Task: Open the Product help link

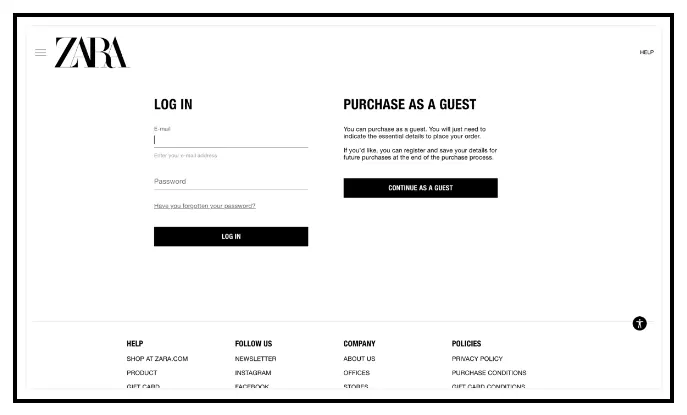Action: click(x=142, y=372)
